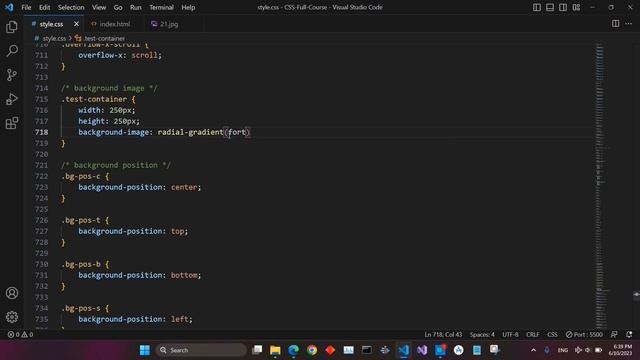Image resolution: width=640 pixels, height=360 pixels.
Task: Open the Run menu
Action: [x=136, y=7]
